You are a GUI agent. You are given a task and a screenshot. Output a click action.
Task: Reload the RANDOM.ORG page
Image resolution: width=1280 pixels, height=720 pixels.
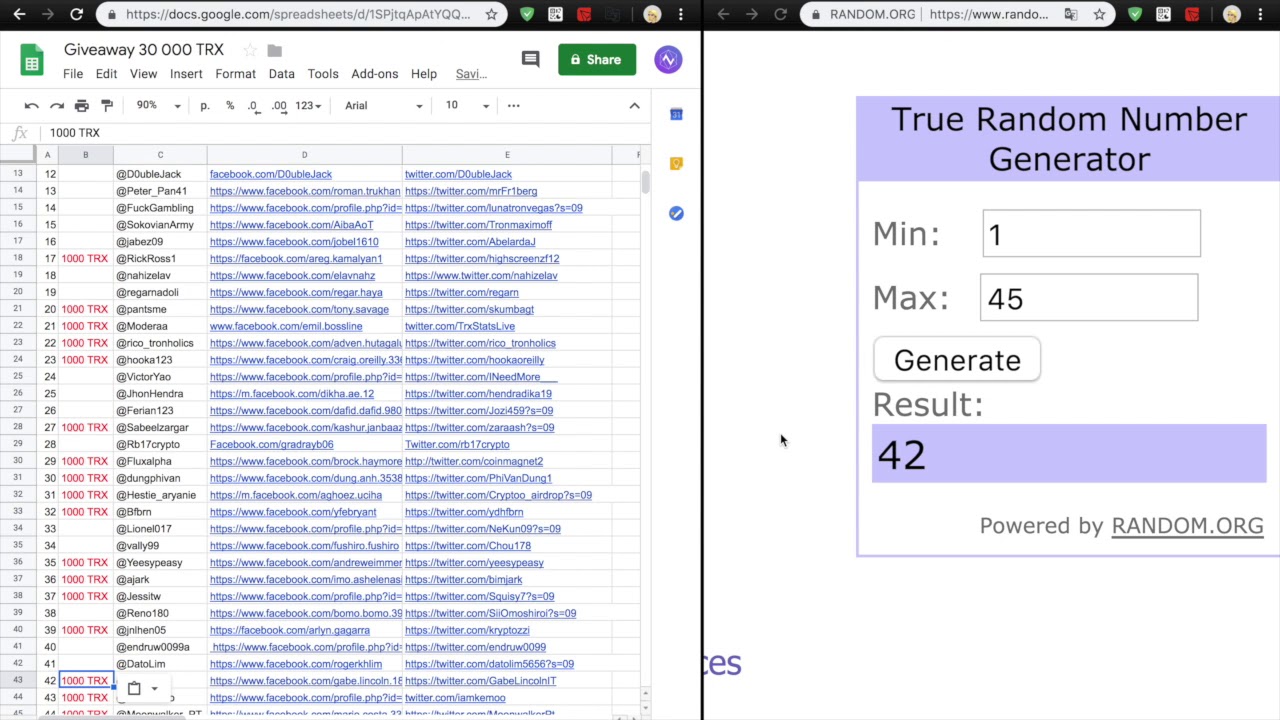point(781,15)
